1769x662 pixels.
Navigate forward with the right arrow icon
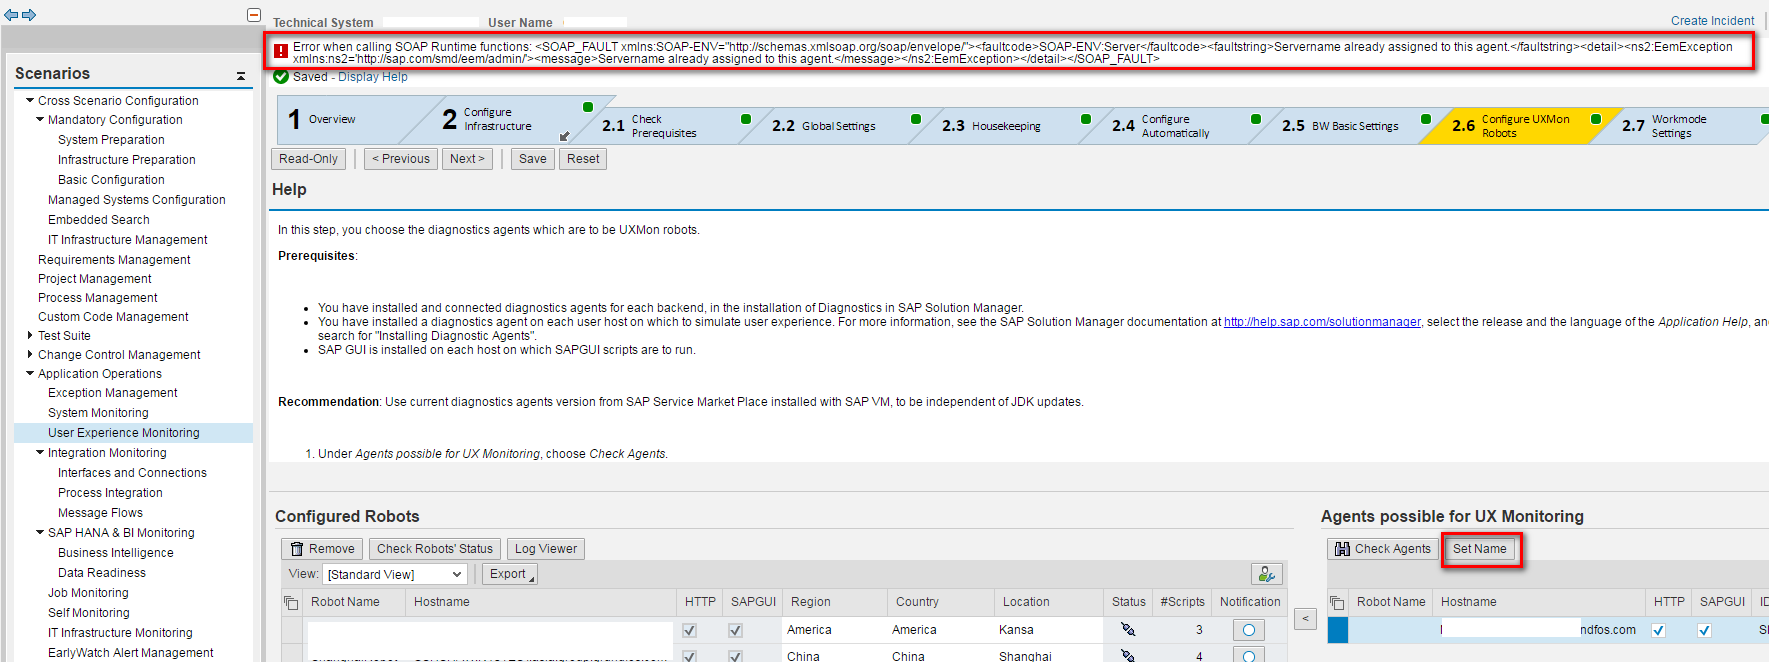click(29, 15)
